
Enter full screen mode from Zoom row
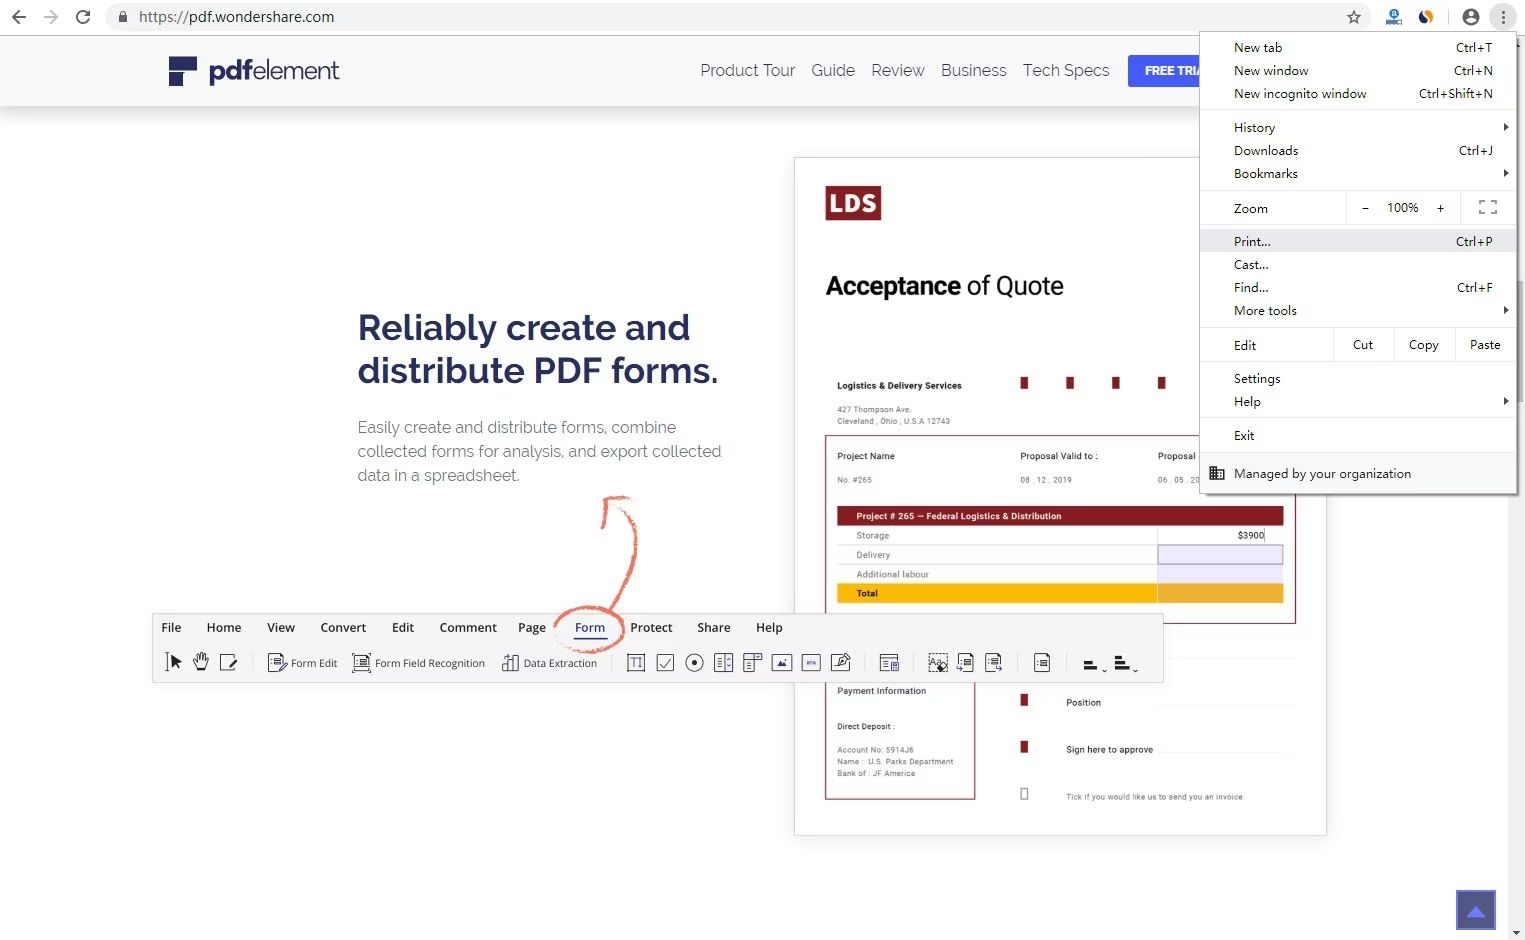click(x=1487, y=208)
